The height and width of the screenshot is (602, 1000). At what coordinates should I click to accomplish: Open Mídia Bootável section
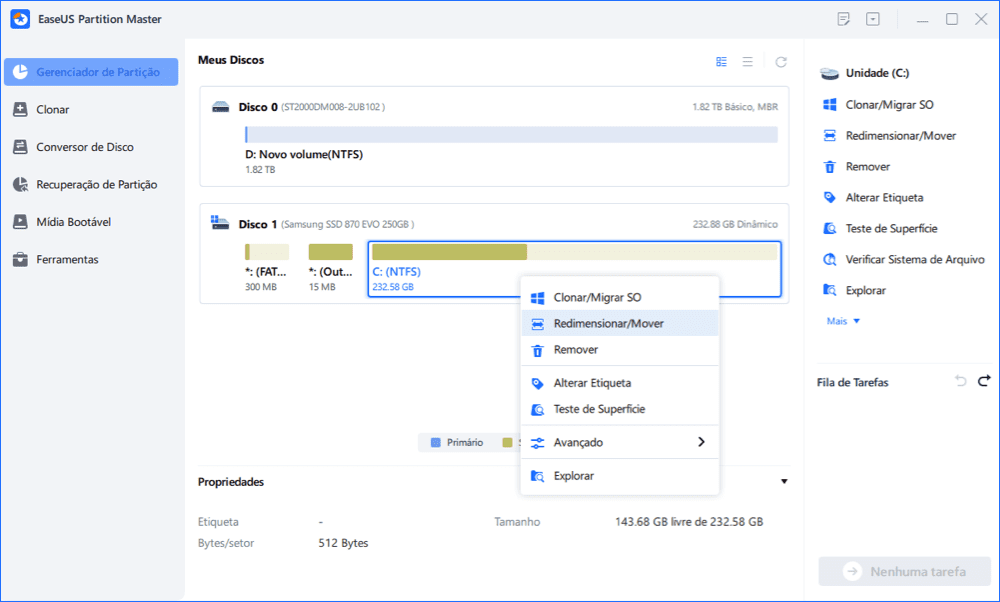point(62,222)
